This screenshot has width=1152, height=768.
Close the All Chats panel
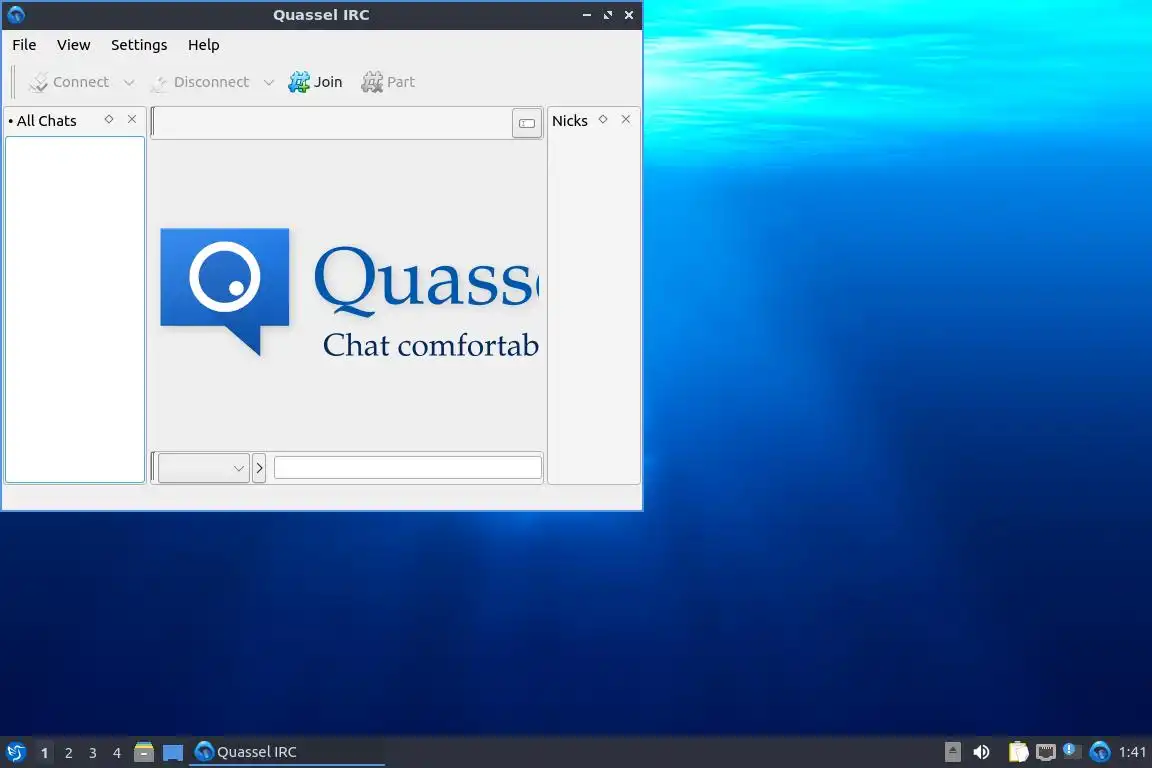tap(132, 119)
